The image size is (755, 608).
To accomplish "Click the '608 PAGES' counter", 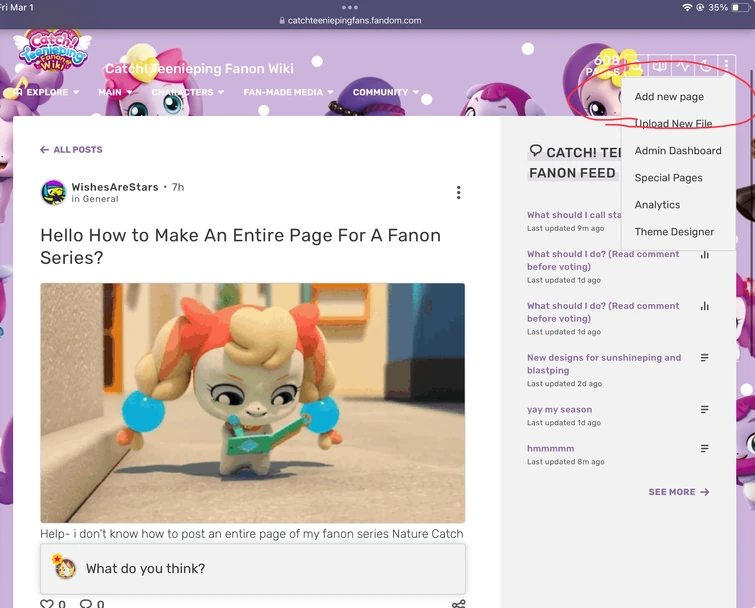I will point(604,66).
